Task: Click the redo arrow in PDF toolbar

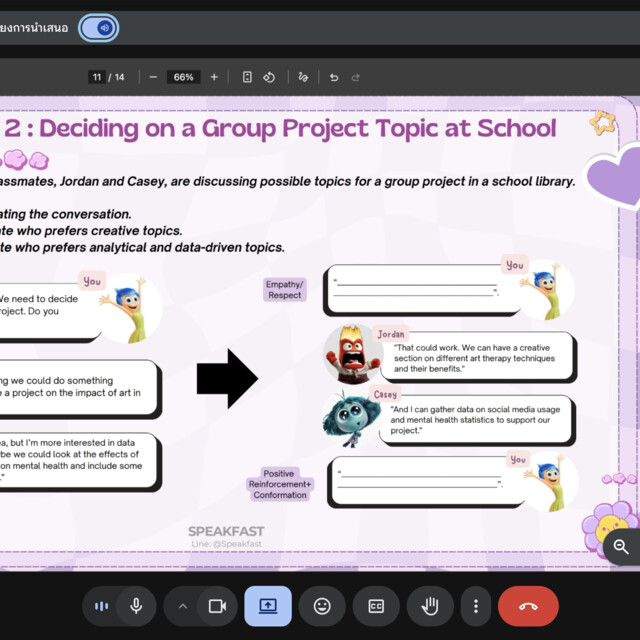Action: coord(356,77)
